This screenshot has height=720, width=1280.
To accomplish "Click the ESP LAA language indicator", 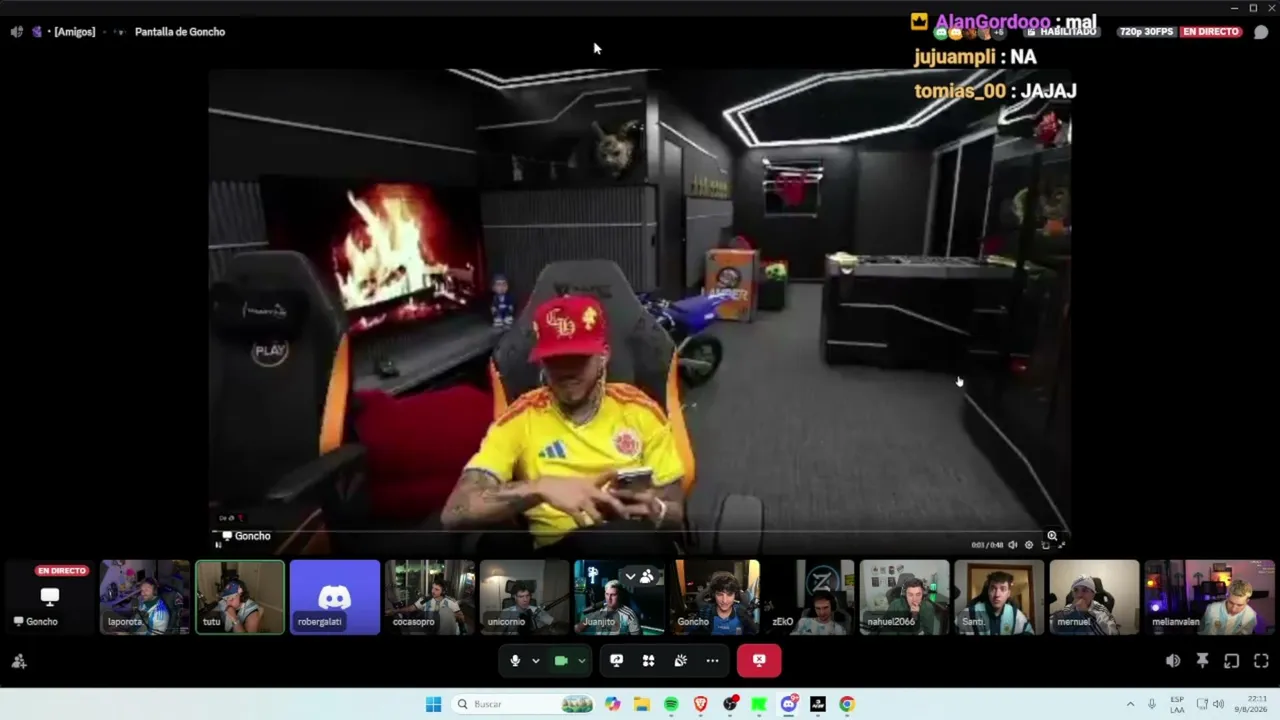I will point(1177,704).
